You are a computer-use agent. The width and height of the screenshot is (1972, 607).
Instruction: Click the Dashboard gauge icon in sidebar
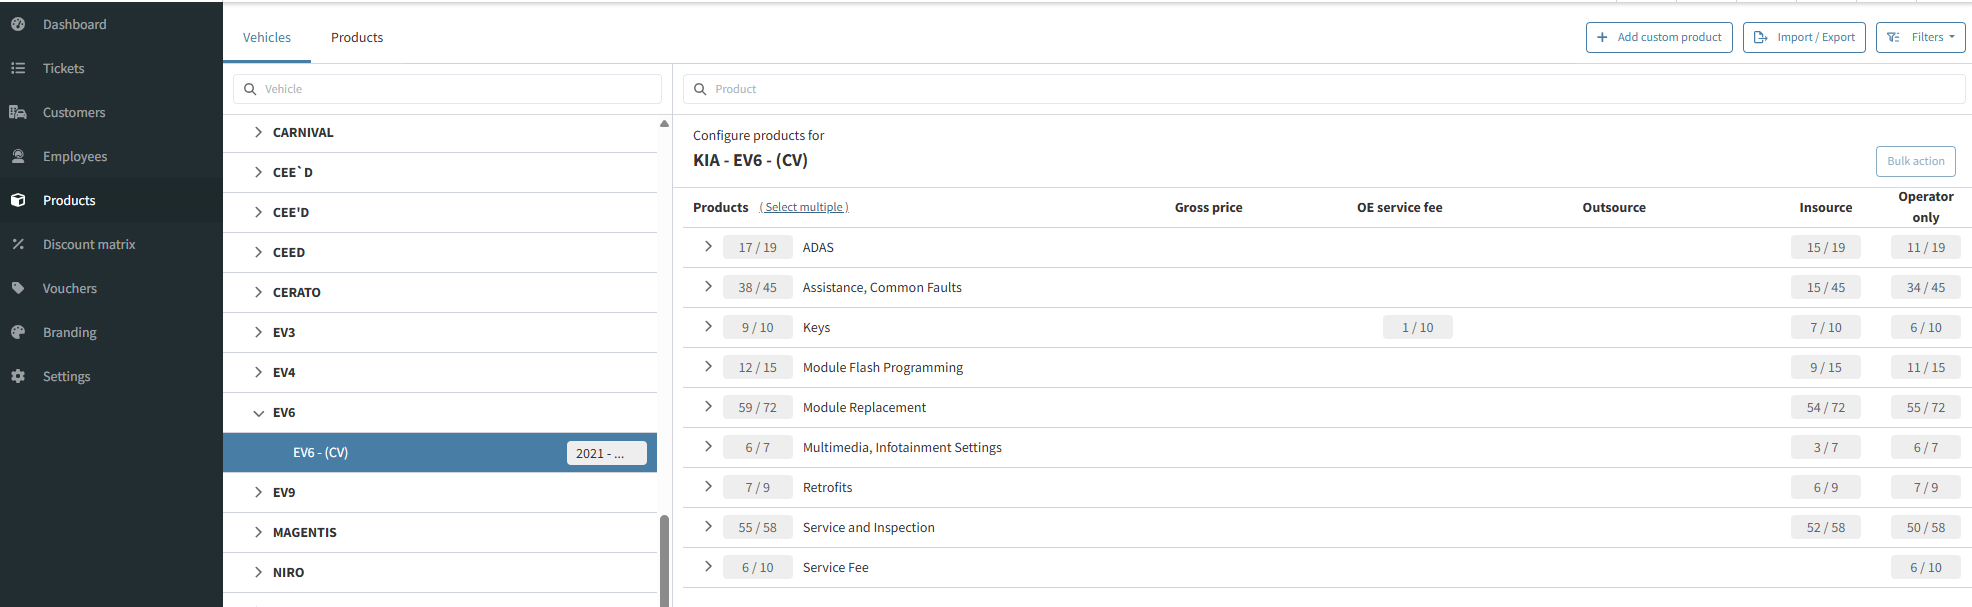[18, 24]
